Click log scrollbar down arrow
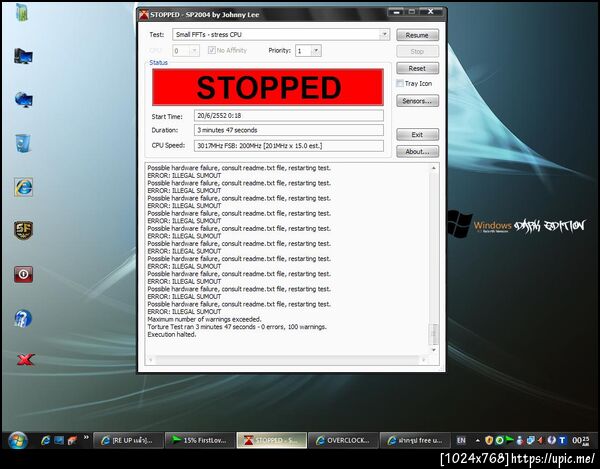 (x=434, y=350)
